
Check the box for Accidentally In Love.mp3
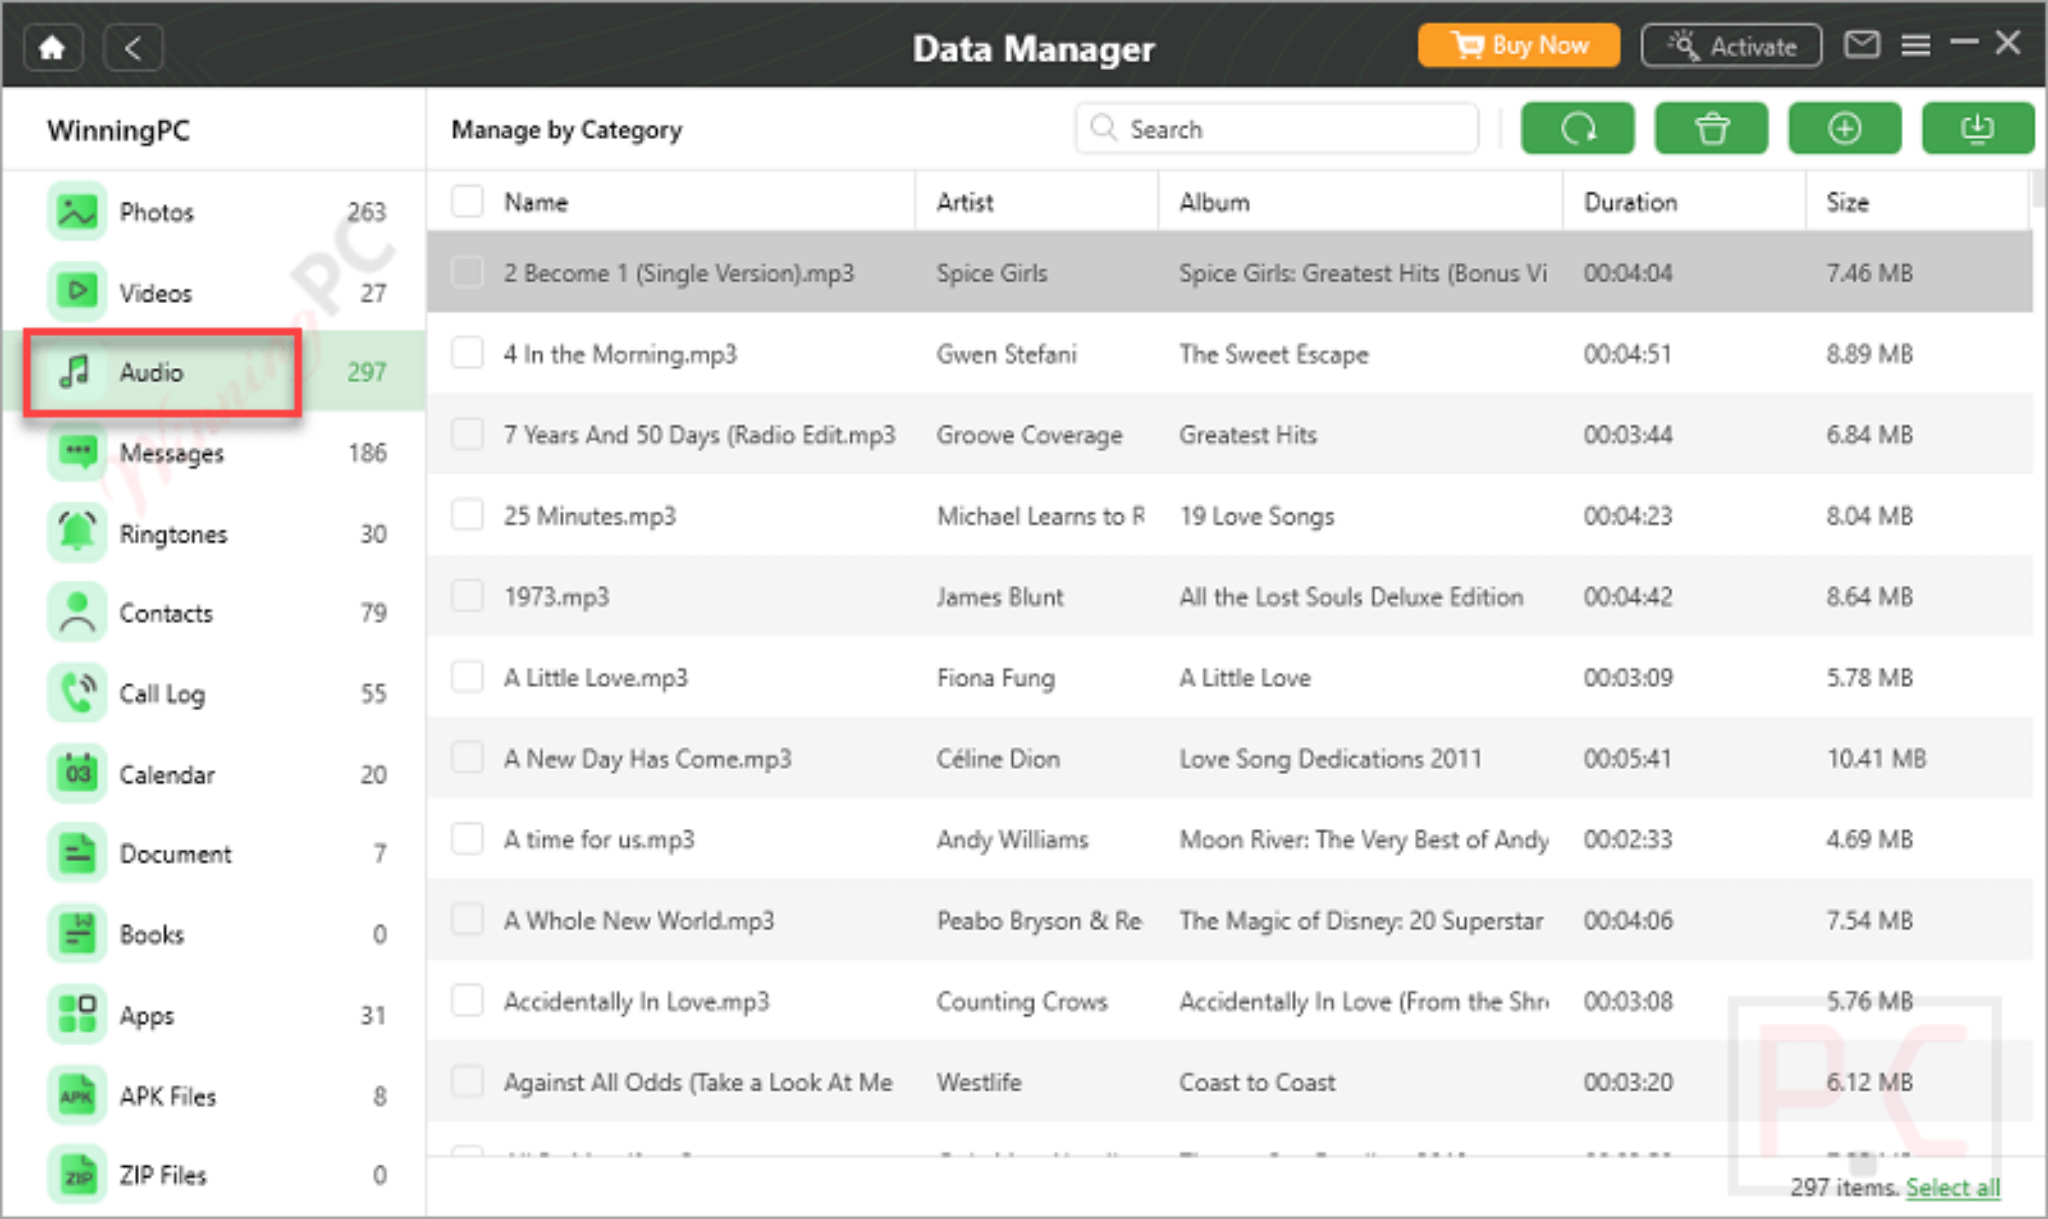[467, 1001]
